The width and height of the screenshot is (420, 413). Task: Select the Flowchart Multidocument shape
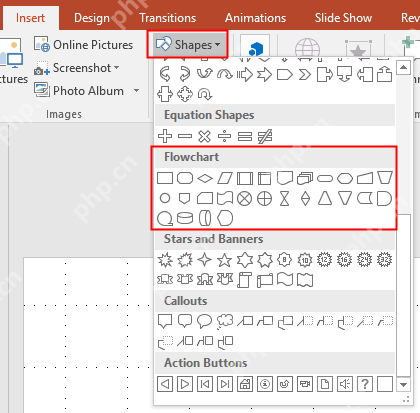(x=305, y=178)
